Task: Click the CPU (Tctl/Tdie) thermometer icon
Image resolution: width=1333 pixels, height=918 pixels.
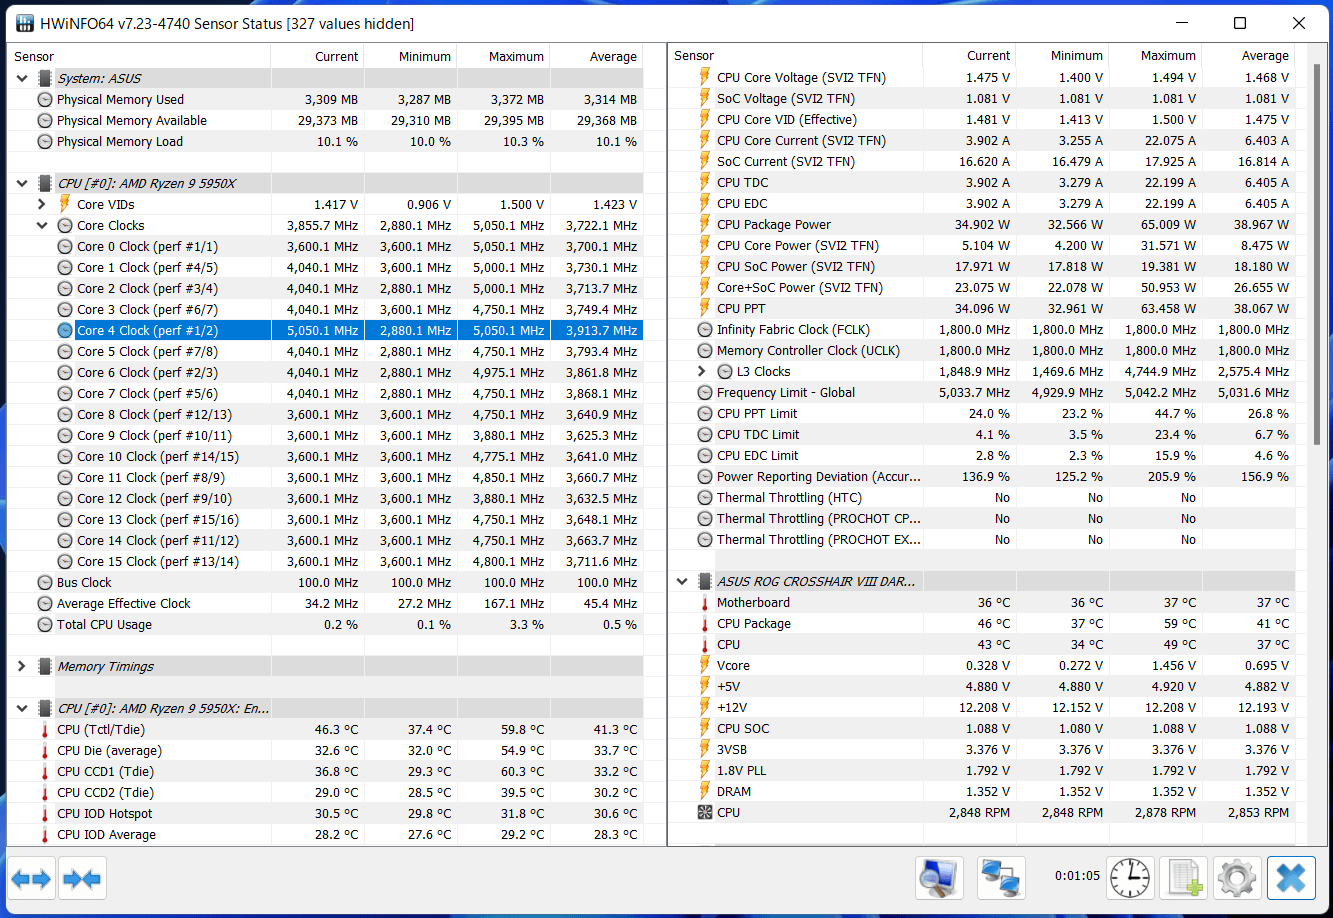Action: point(45,729)
